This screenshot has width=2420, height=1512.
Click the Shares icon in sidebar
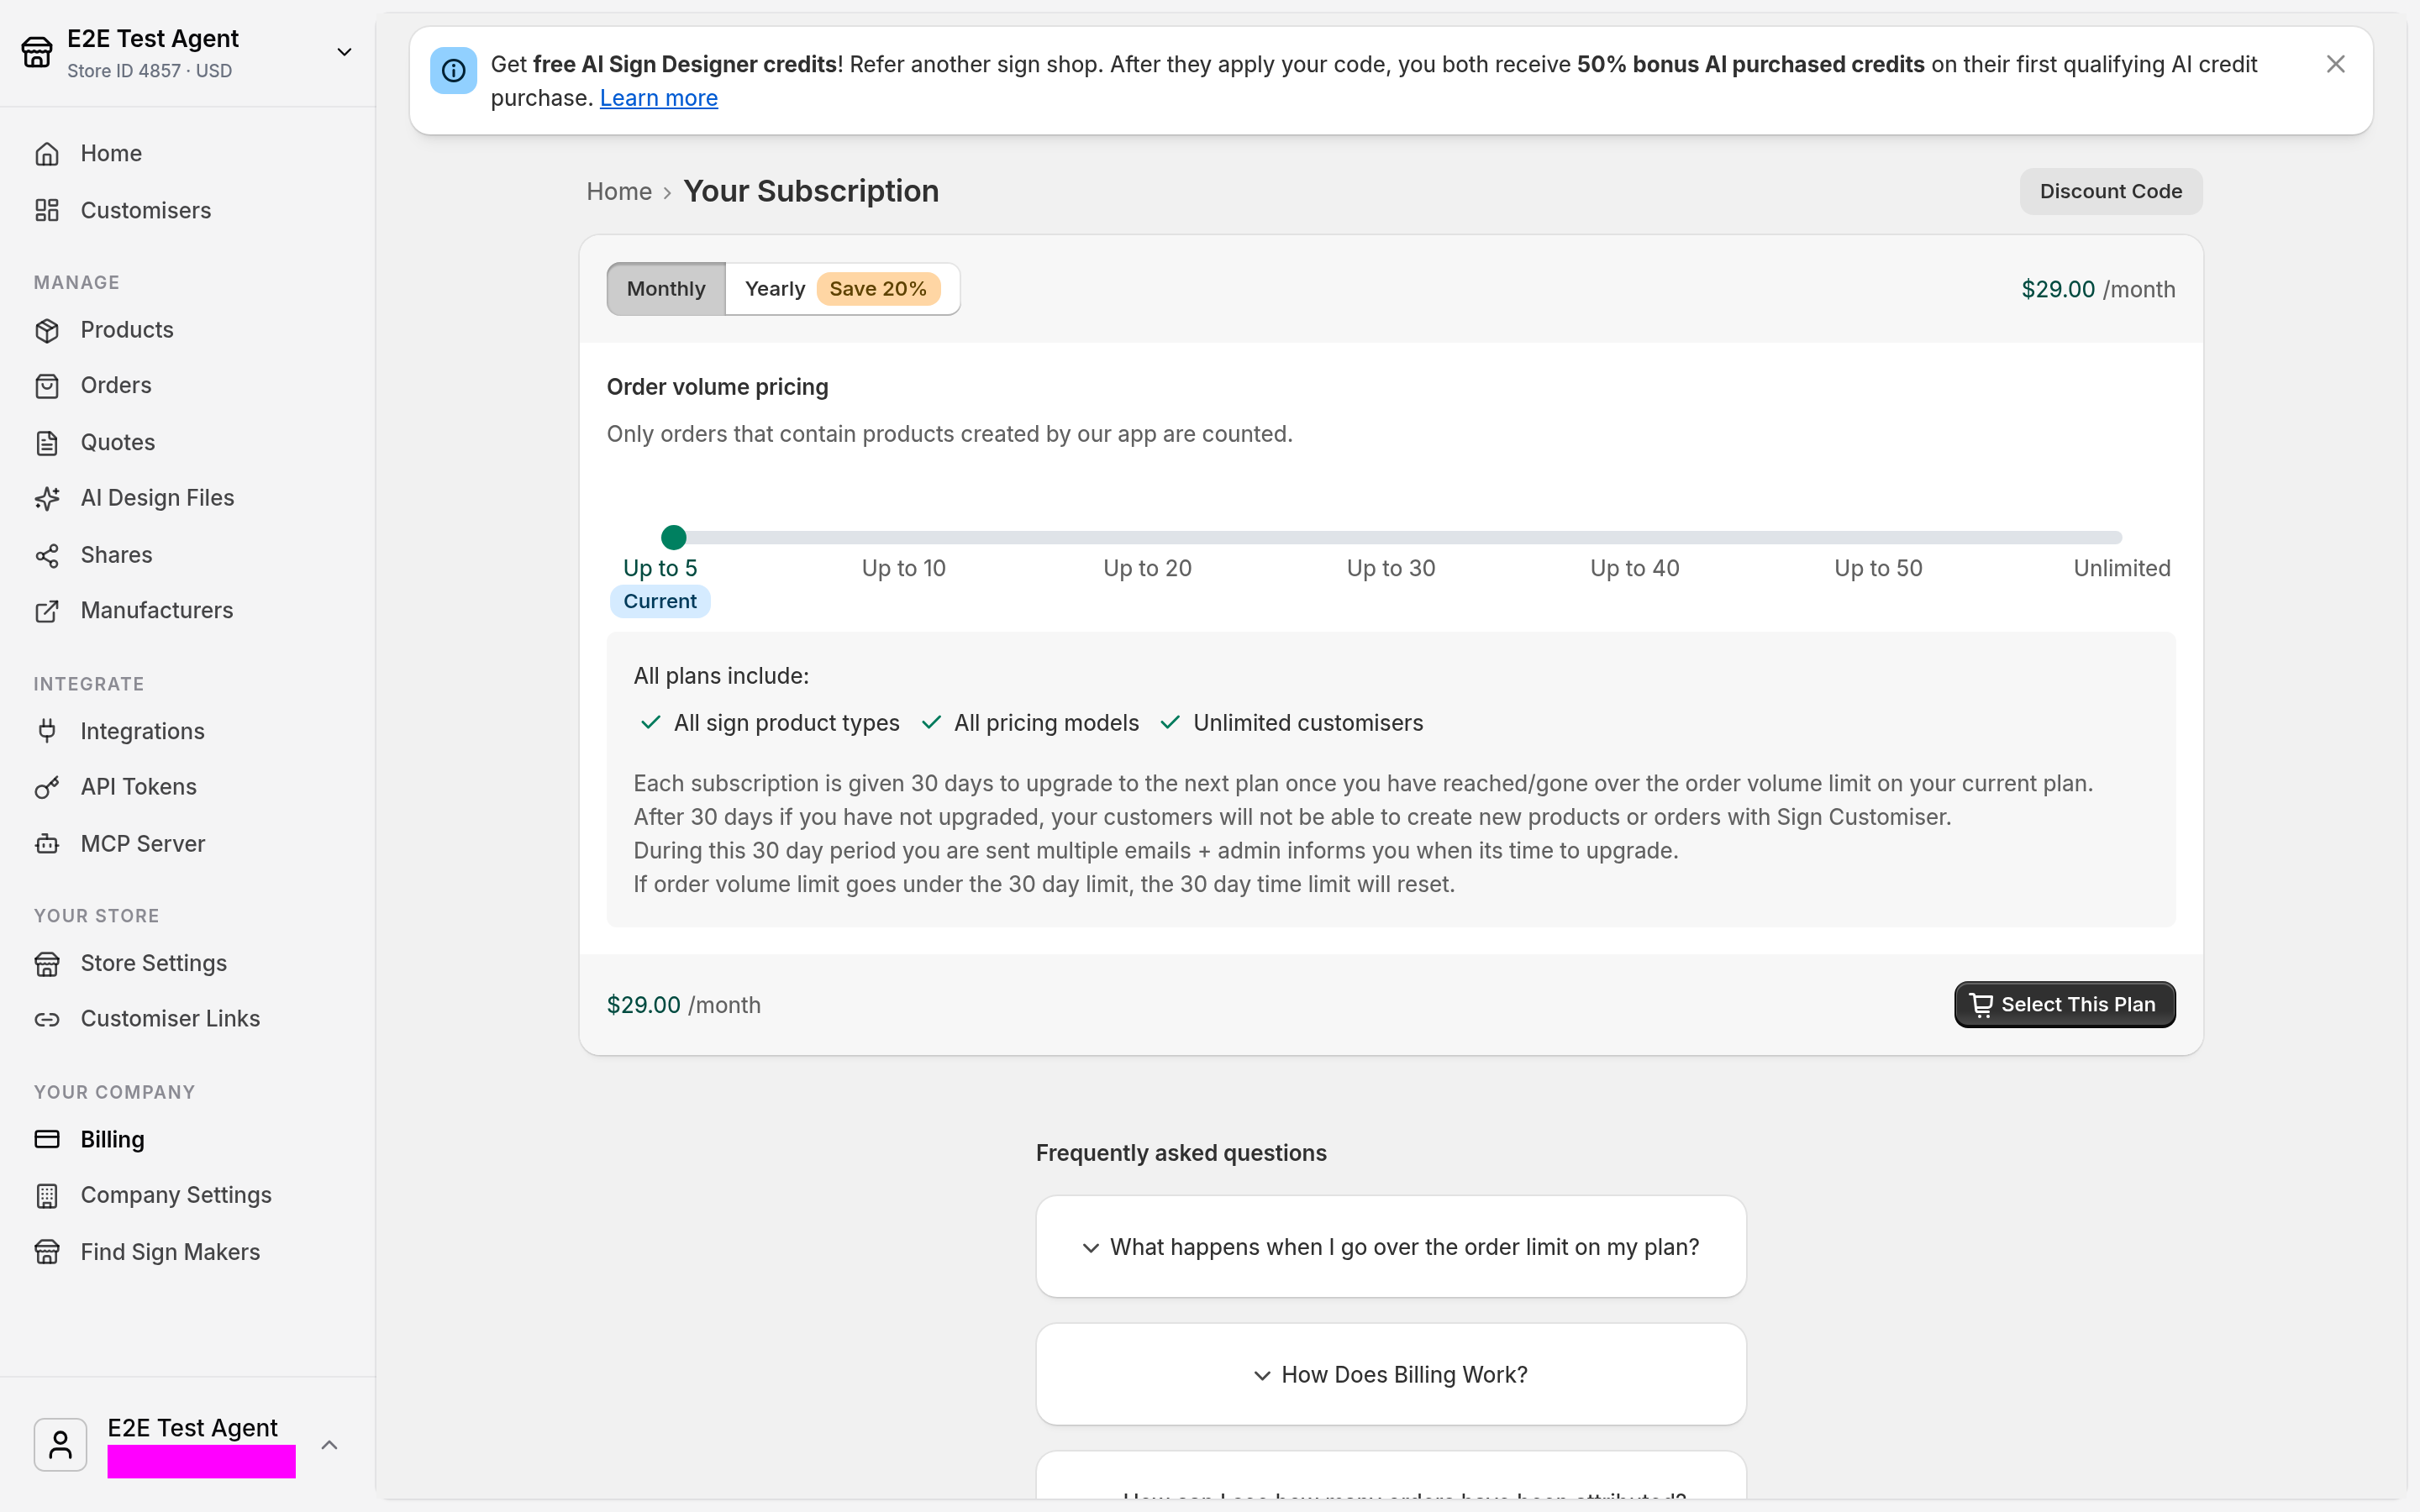[x=47, y=555]
